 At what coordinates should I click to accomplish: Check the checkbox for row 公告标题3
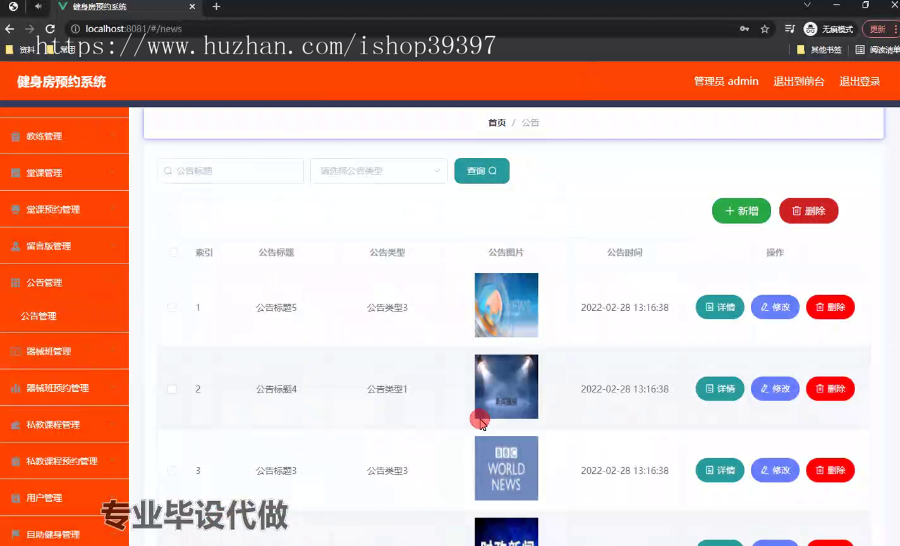(172, 470)
